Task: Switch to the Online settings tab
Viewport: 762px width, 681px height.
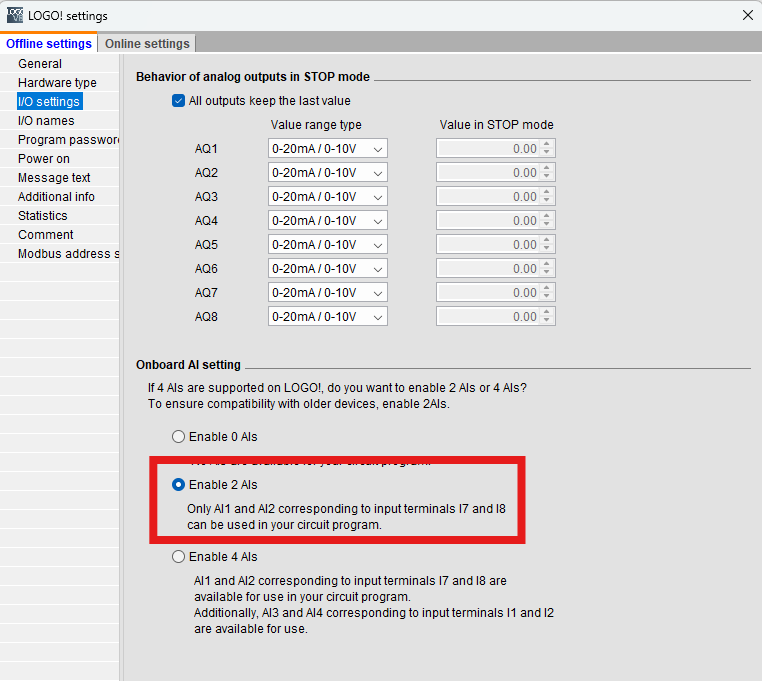Action: pos(147,43)
